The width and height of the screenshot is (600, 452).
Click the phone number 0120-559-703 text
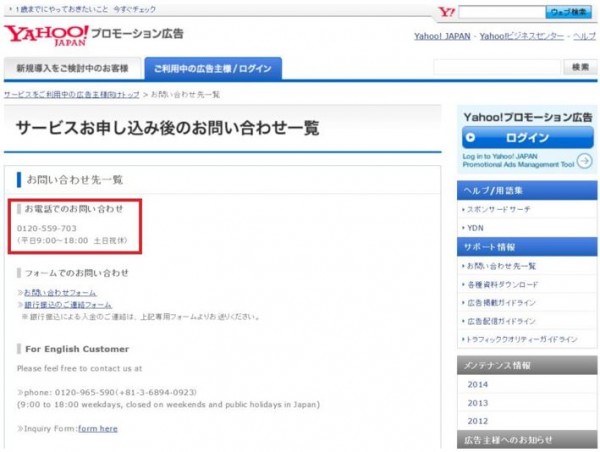[47, 228]
